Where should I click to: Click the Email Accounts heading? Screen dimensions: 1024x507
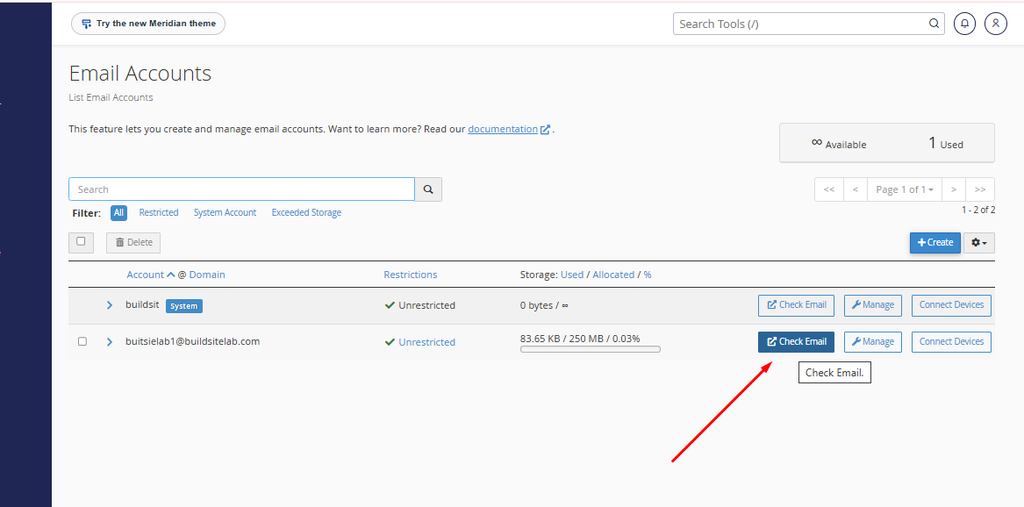(140, 73)
